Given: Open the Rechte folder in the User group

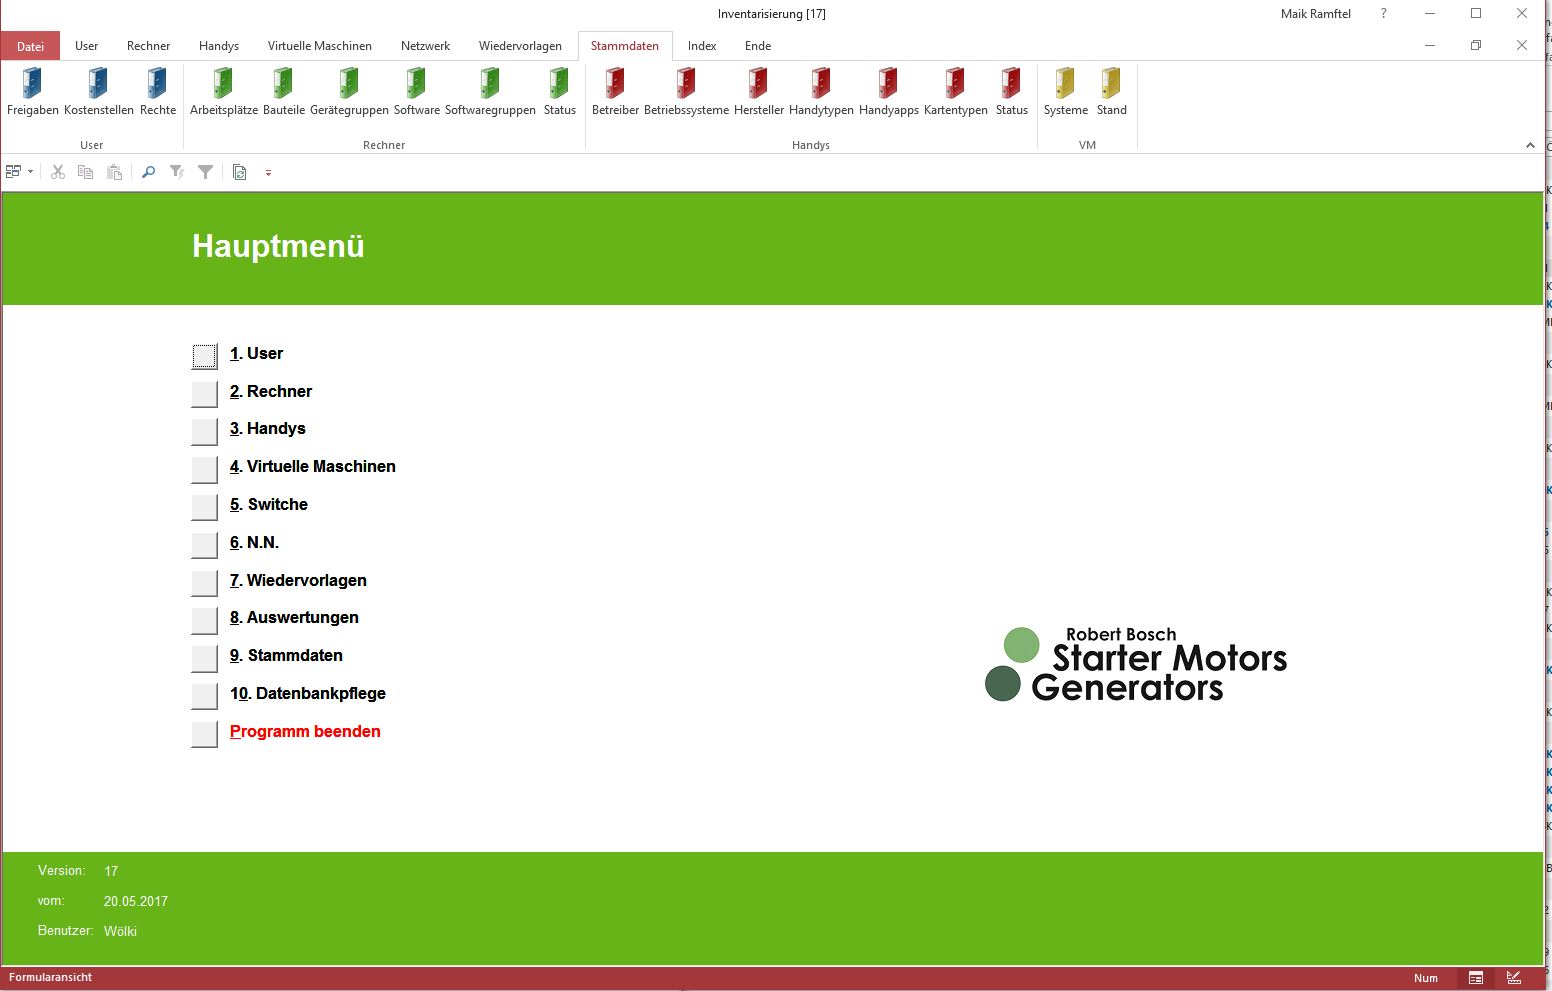Looking at the screenshot, I should 157,92.
